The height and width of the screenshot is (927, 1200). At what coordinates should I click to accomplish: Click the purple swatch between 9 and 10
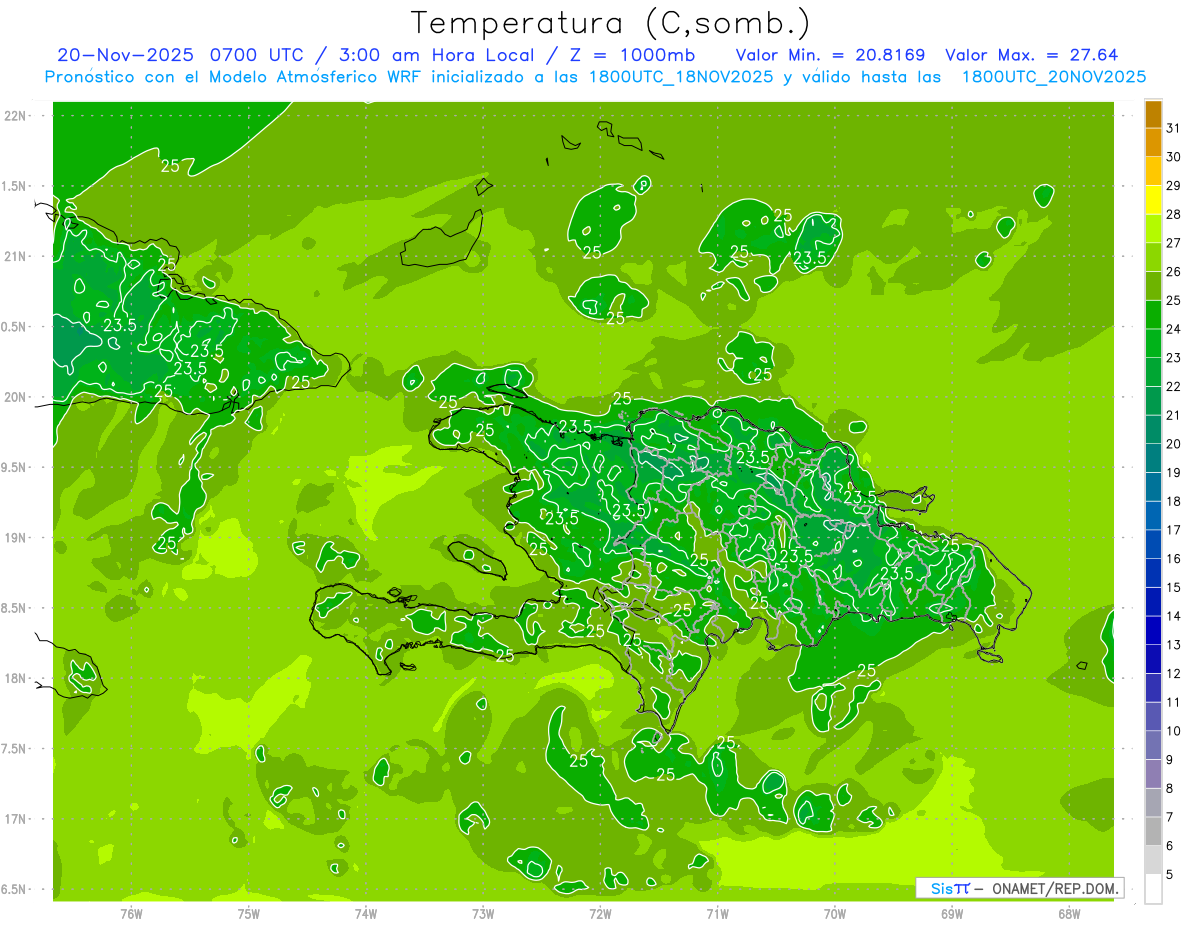point(1153,745)
